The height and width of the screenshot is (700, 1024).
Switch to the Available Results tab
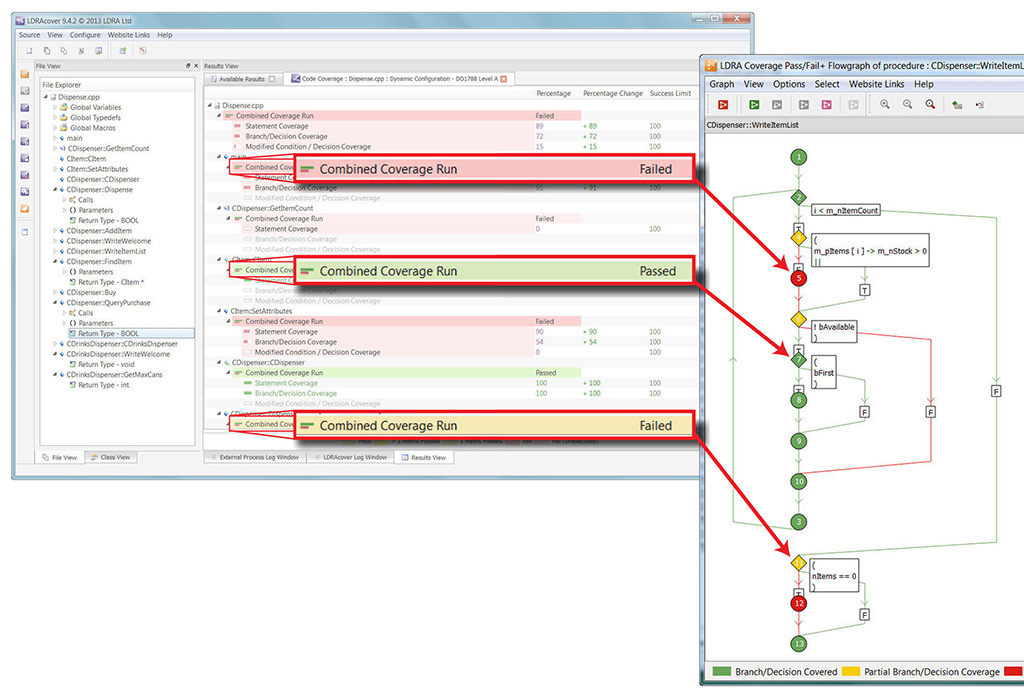(x=242, y=79)
